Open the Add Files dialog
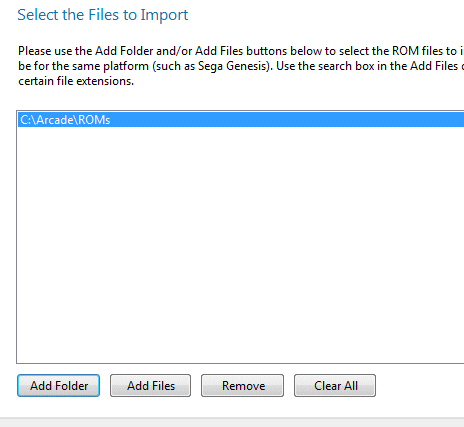 150,385
